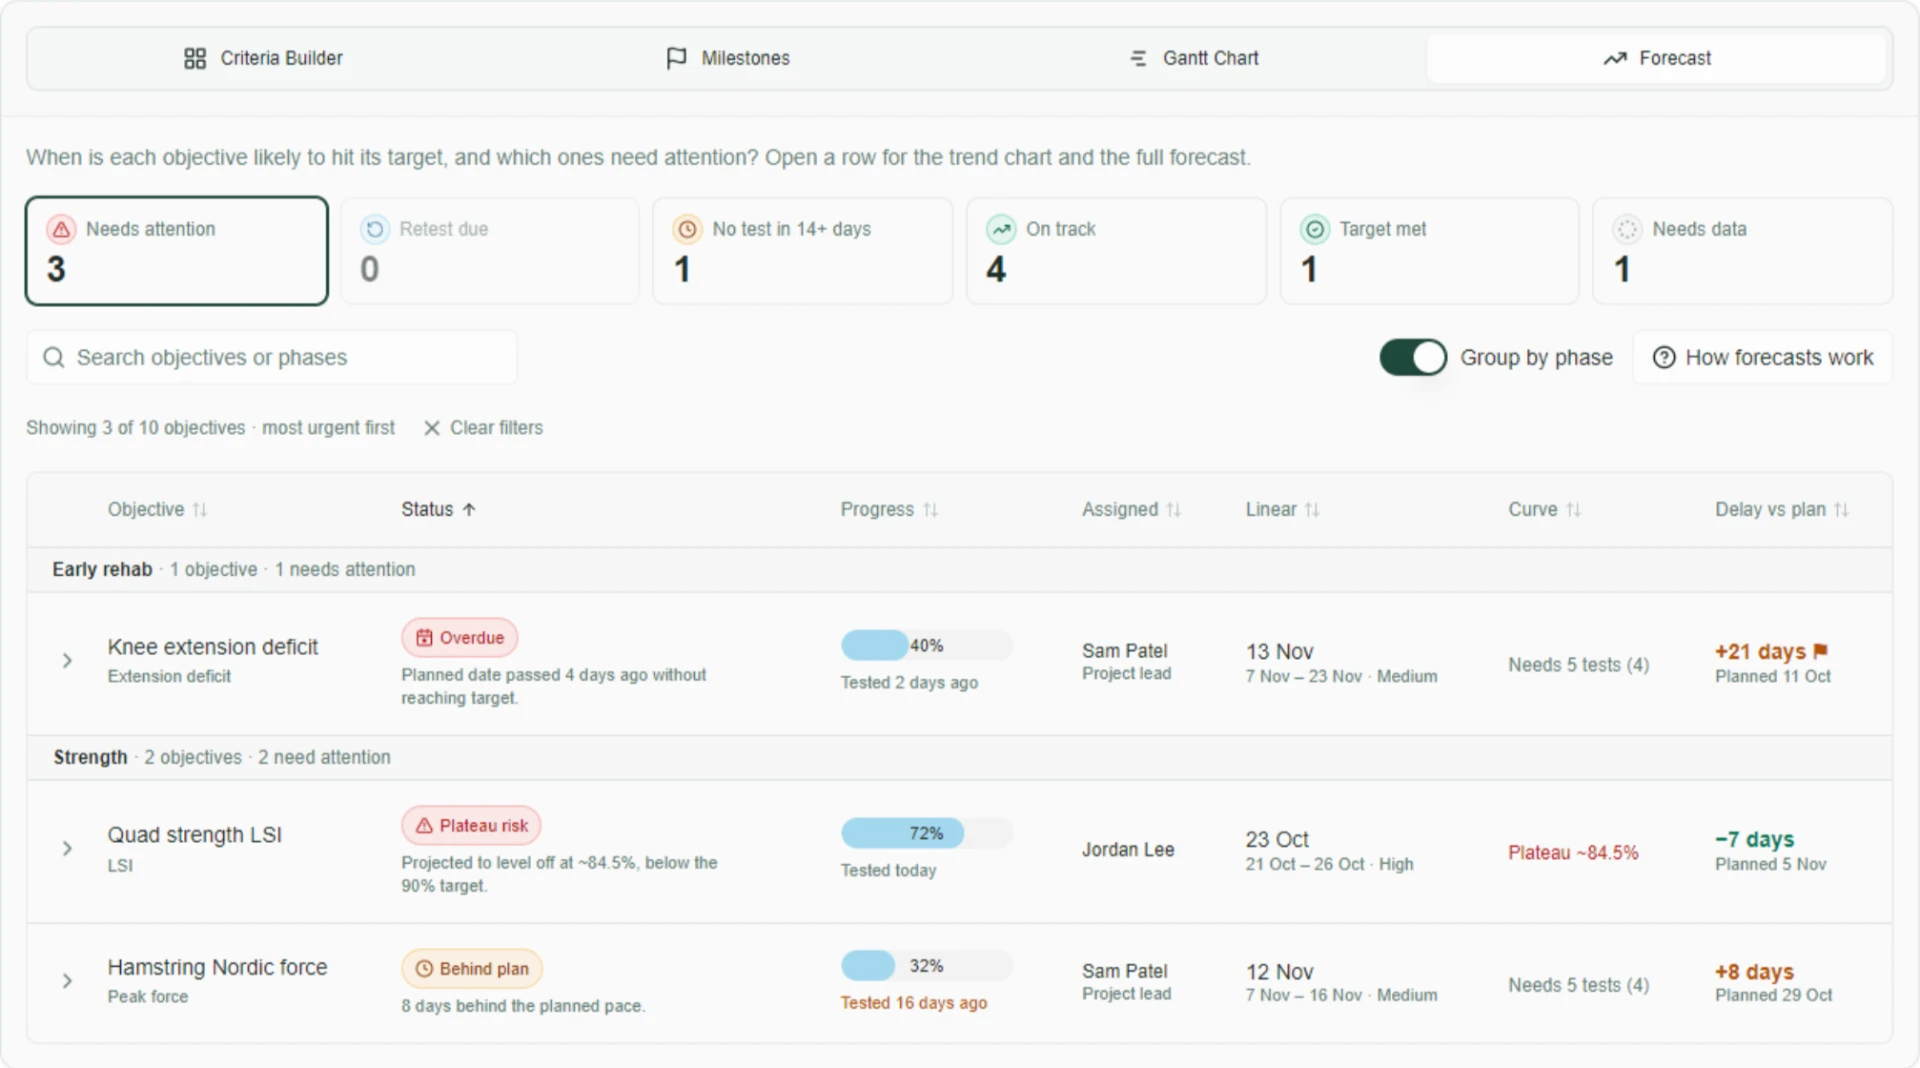Click the Early rehab phase header
Viewport: 1920px width, 1068px height.
coord(960,570)
